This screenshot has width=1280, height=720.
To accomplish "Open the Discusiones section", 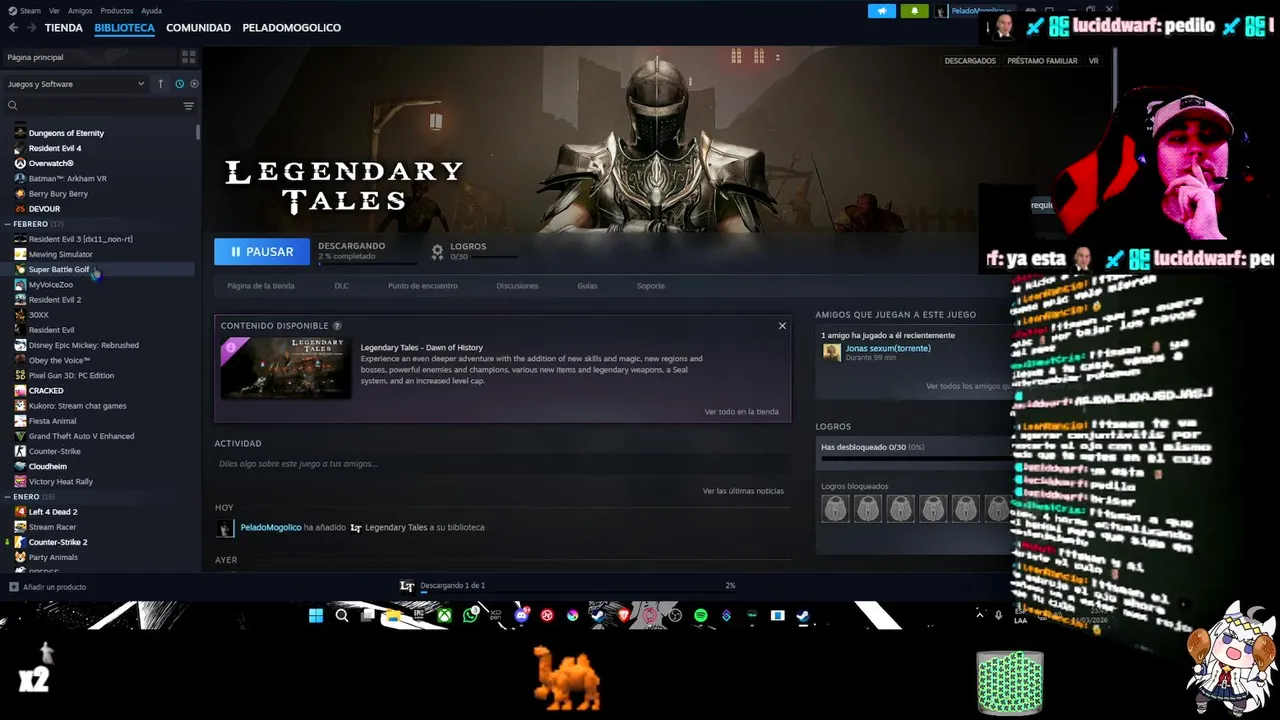I will 517,286.
